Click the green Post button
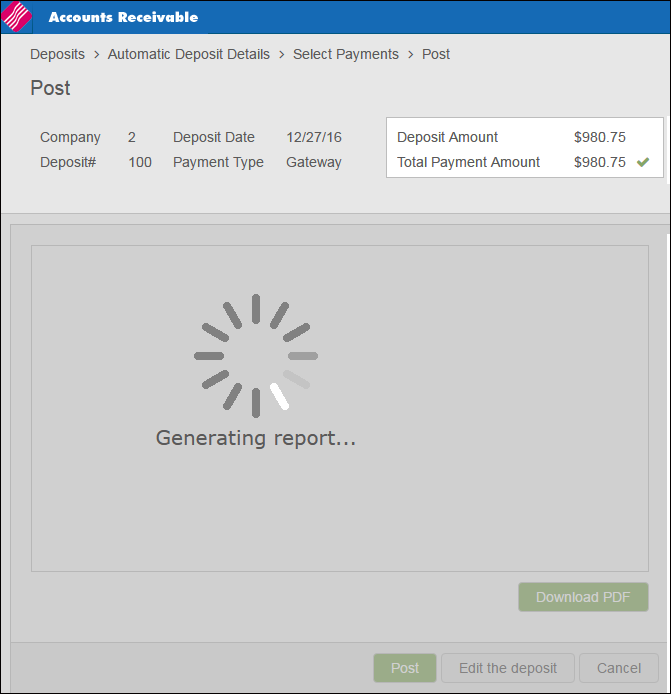The height and width of the screenshot is (694, 671). (x=405, y=668)
